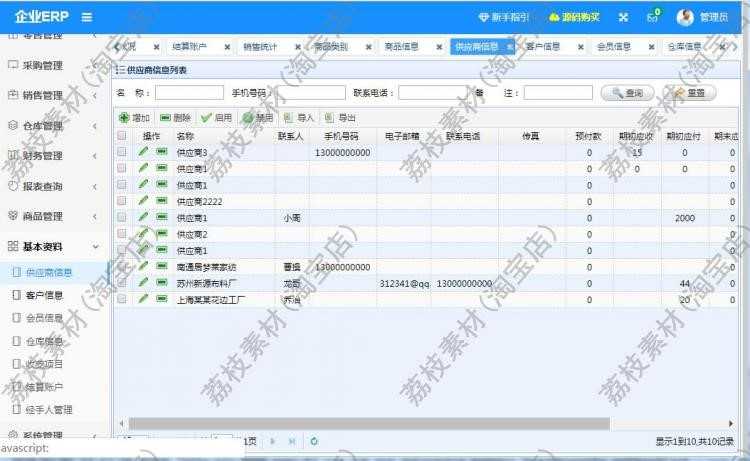Click the 增加 add toolbar button
This screenshot has height=461, width=750.
[x=135, y=118]
